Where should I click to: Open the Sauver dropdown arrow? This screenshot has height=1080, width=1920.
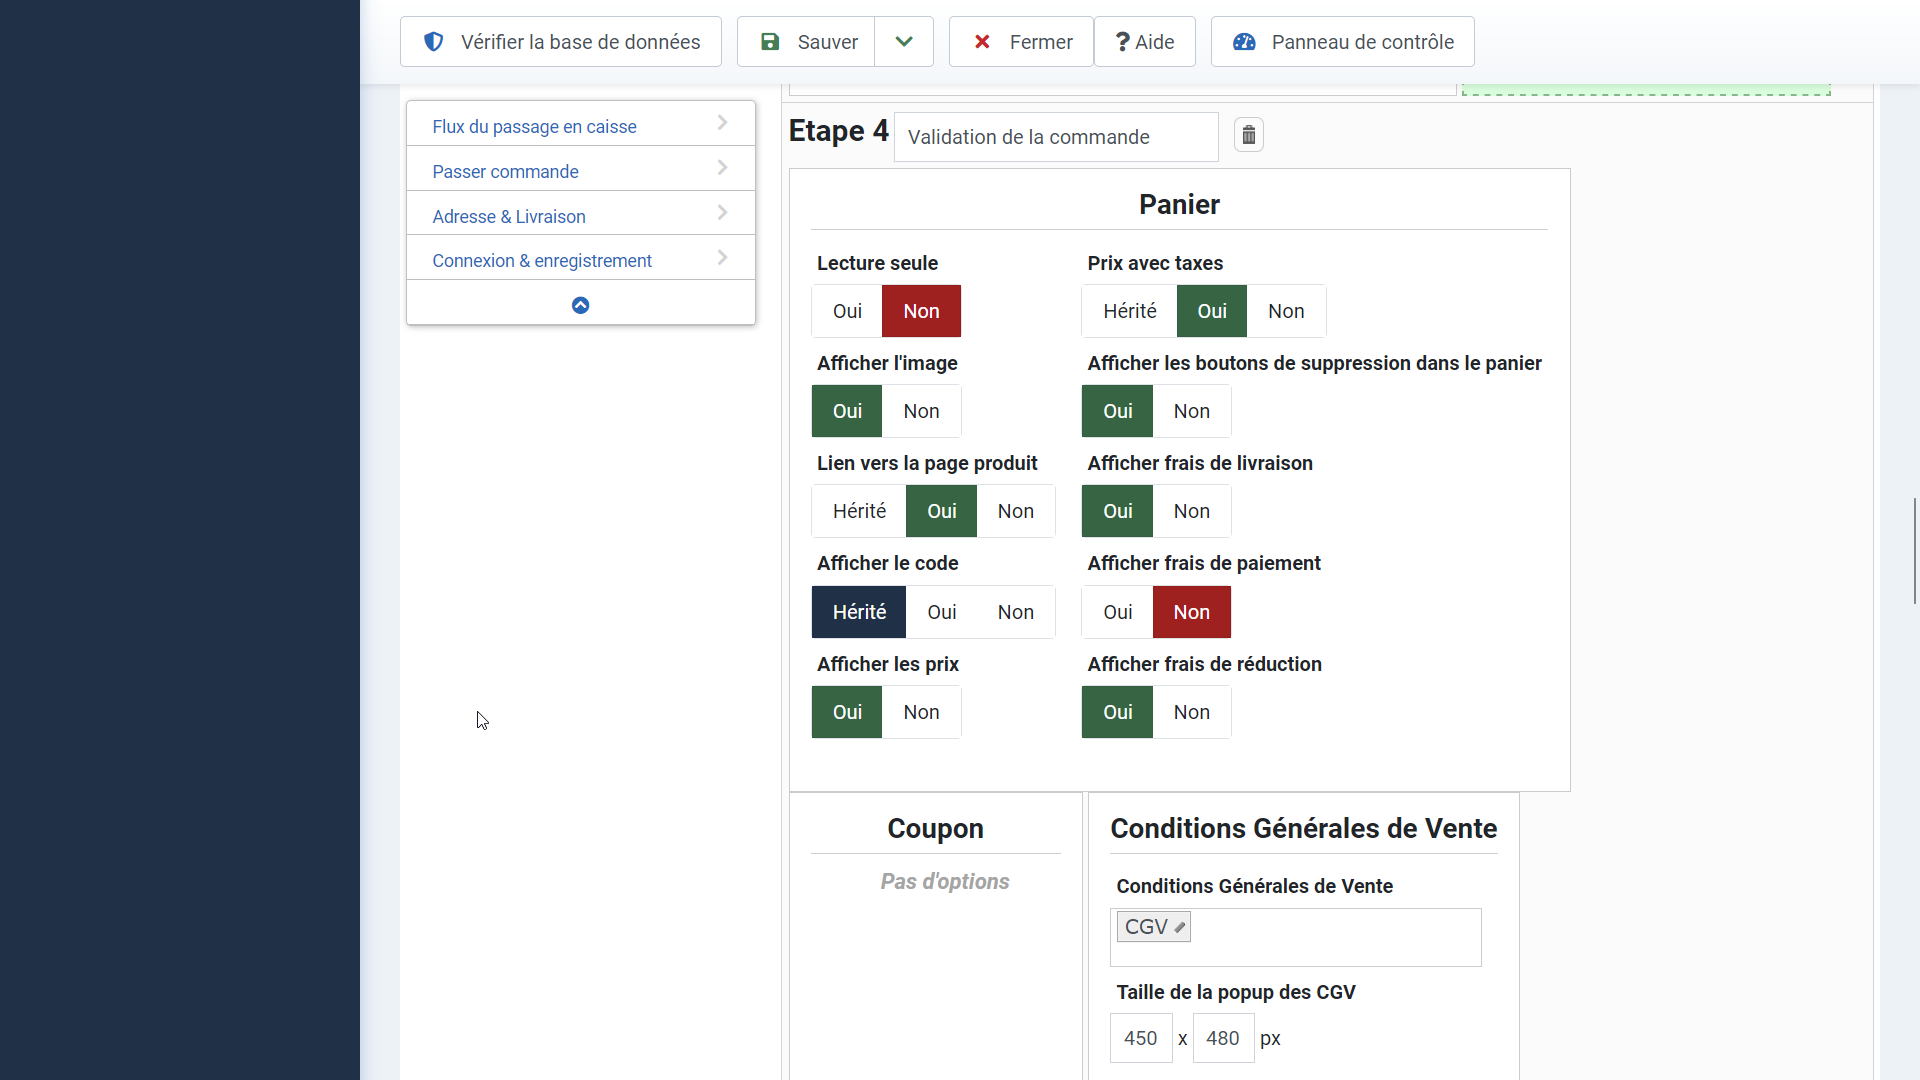904,42
